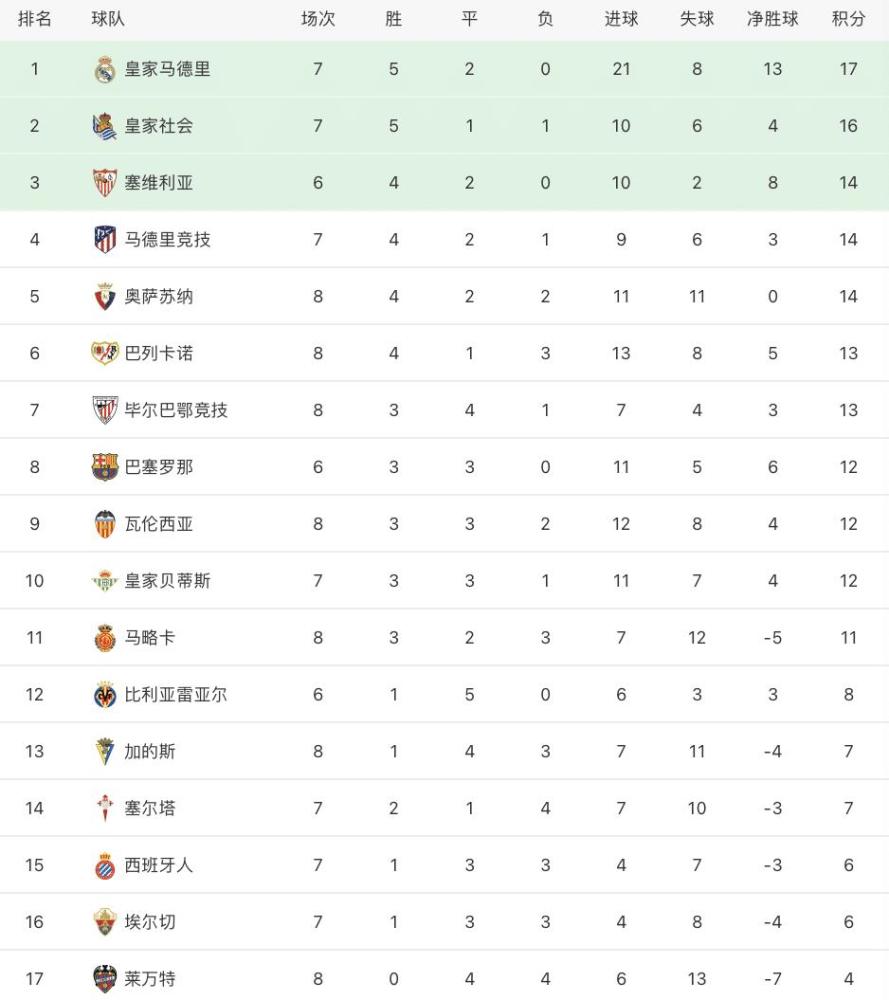
Task: Click the Real Sociedad (皇家社会) crest icon
Action: point(105,126)
